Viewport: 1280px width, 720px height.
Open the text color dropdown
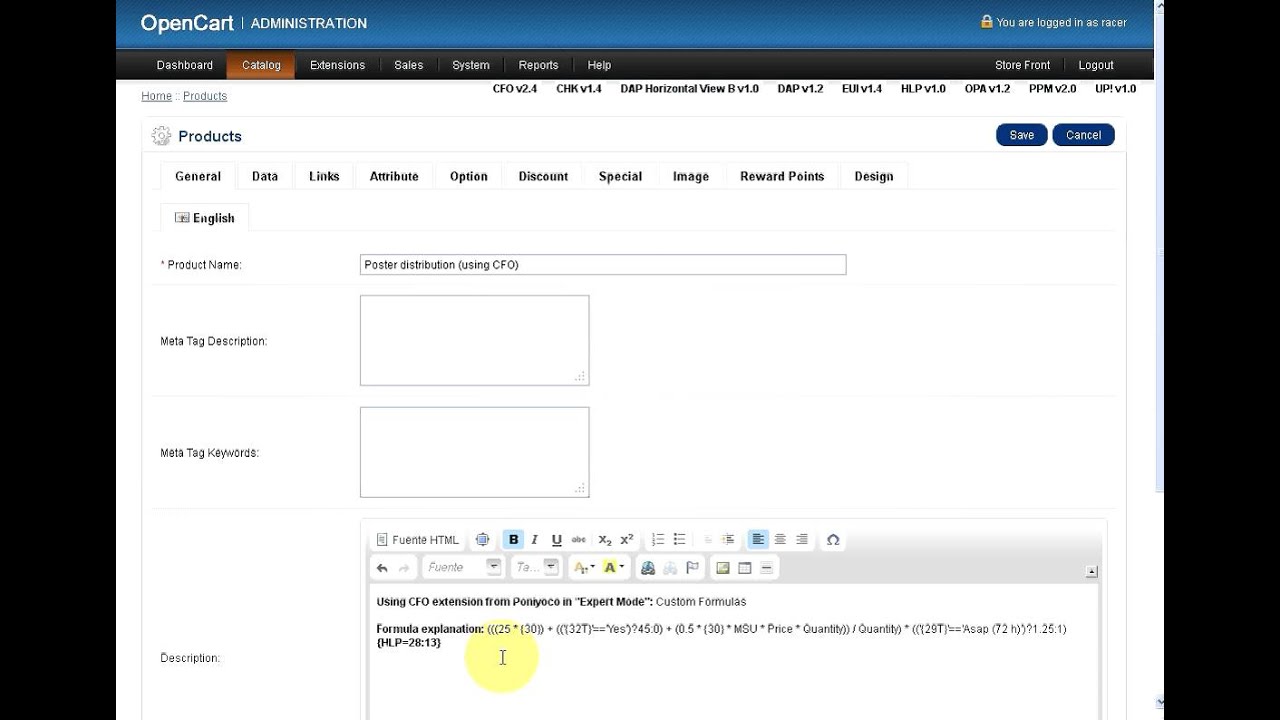click(x=583, y=568)
